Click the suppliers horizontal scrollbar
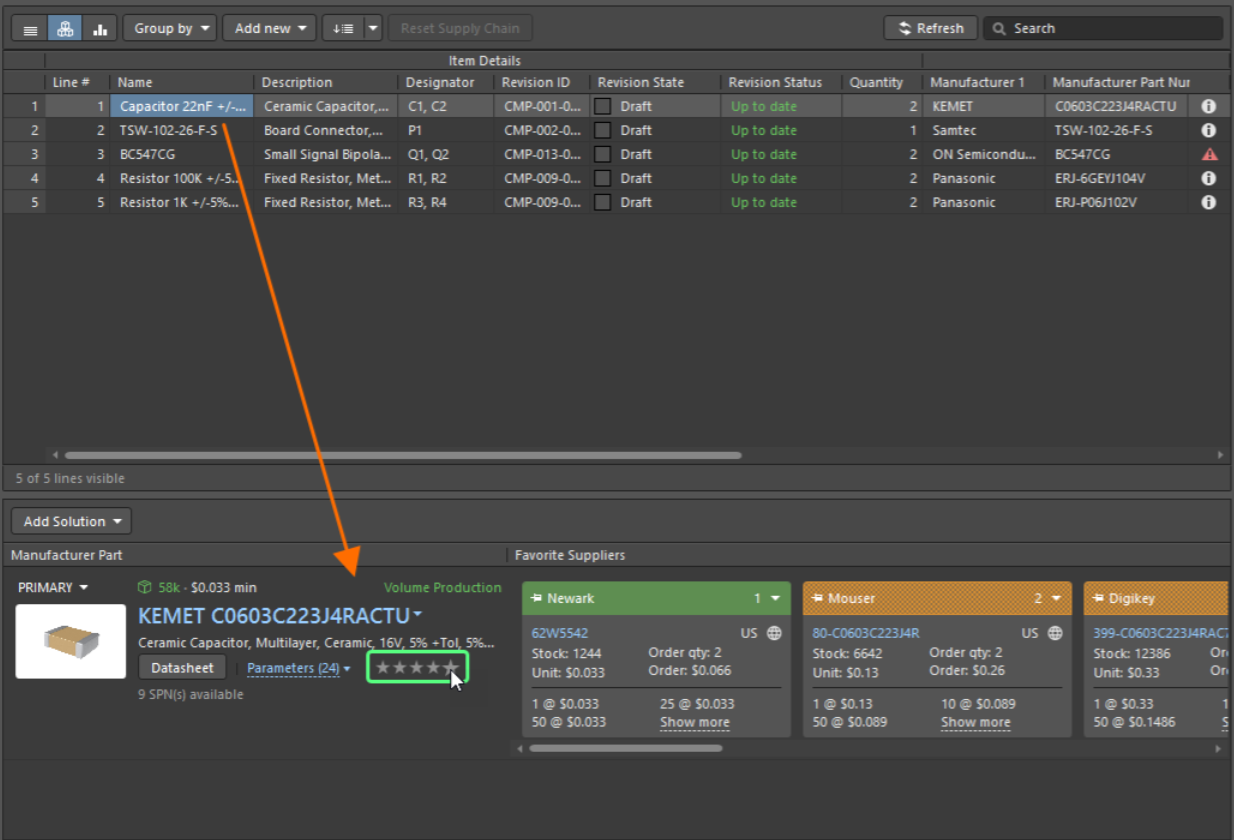The width and height of the screenshot is (1234, 840). coord(626,748)
